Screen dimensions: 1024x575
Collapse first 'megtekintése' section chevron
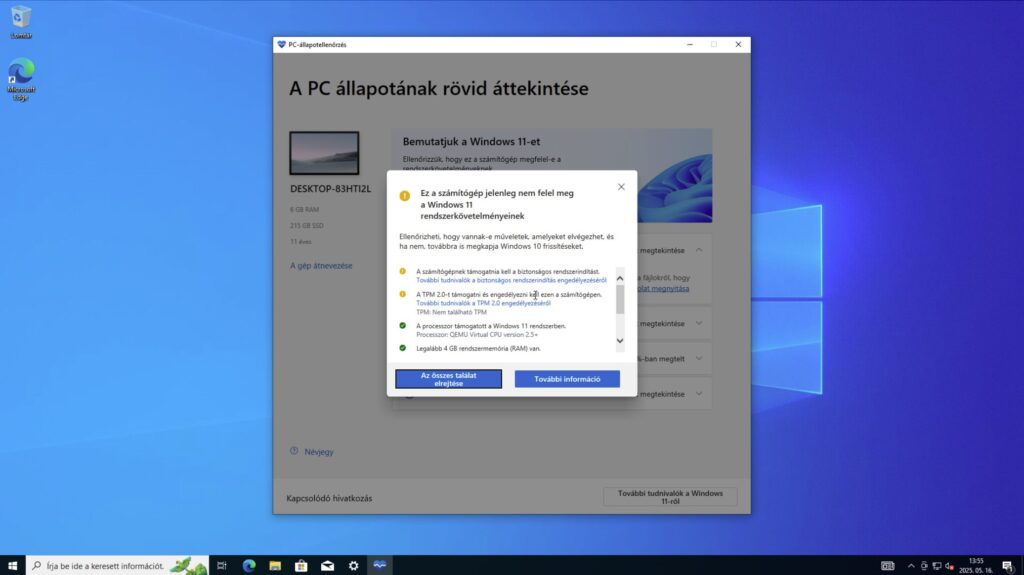pyautogui.click(x=699, y=250)
